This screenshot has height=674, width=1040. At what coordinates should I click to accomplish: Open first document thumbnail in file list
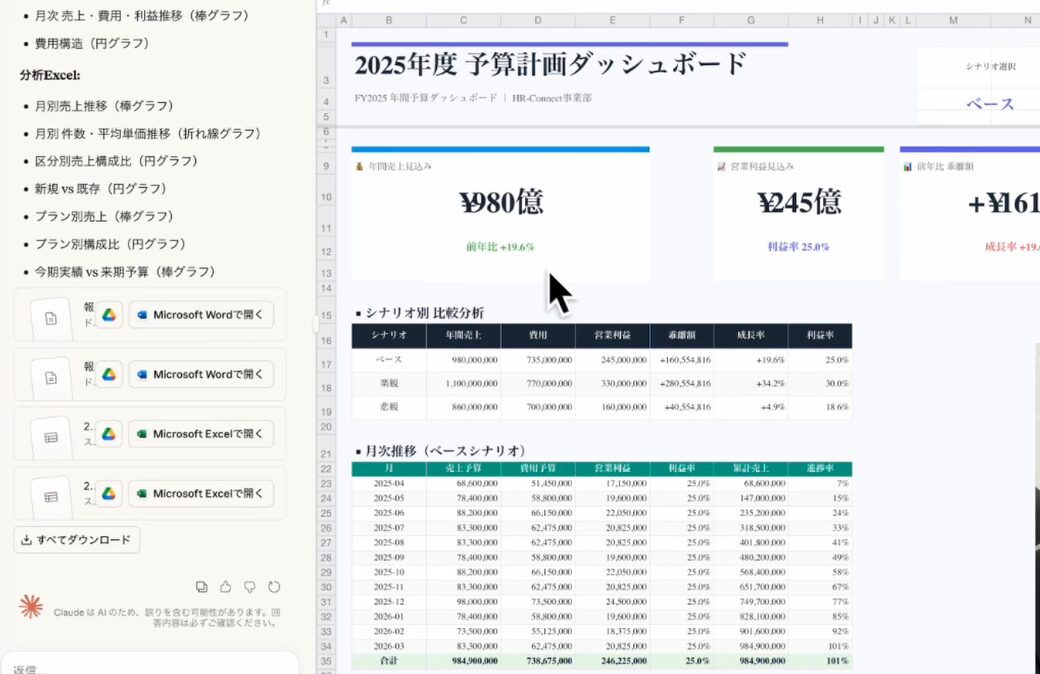(x=51, y=316)
